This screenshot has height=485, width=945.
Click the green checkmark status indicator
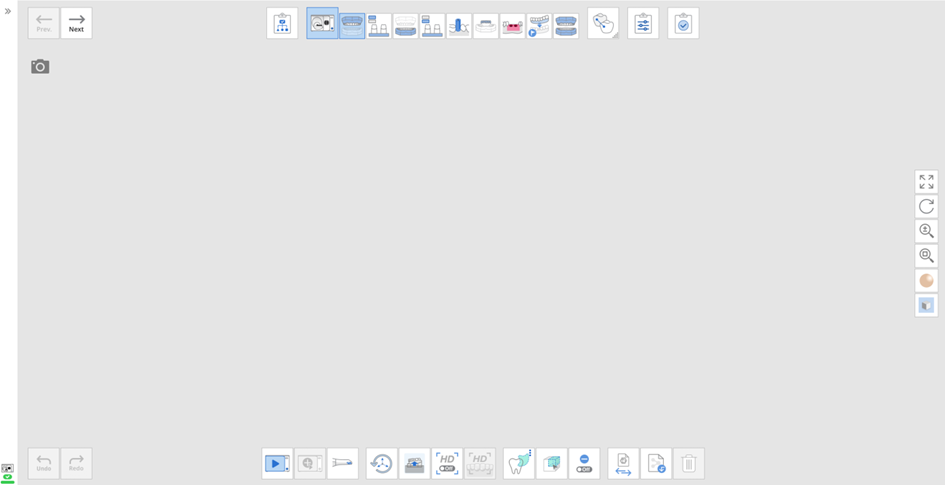pyautogui.click(x=7, y=478)
